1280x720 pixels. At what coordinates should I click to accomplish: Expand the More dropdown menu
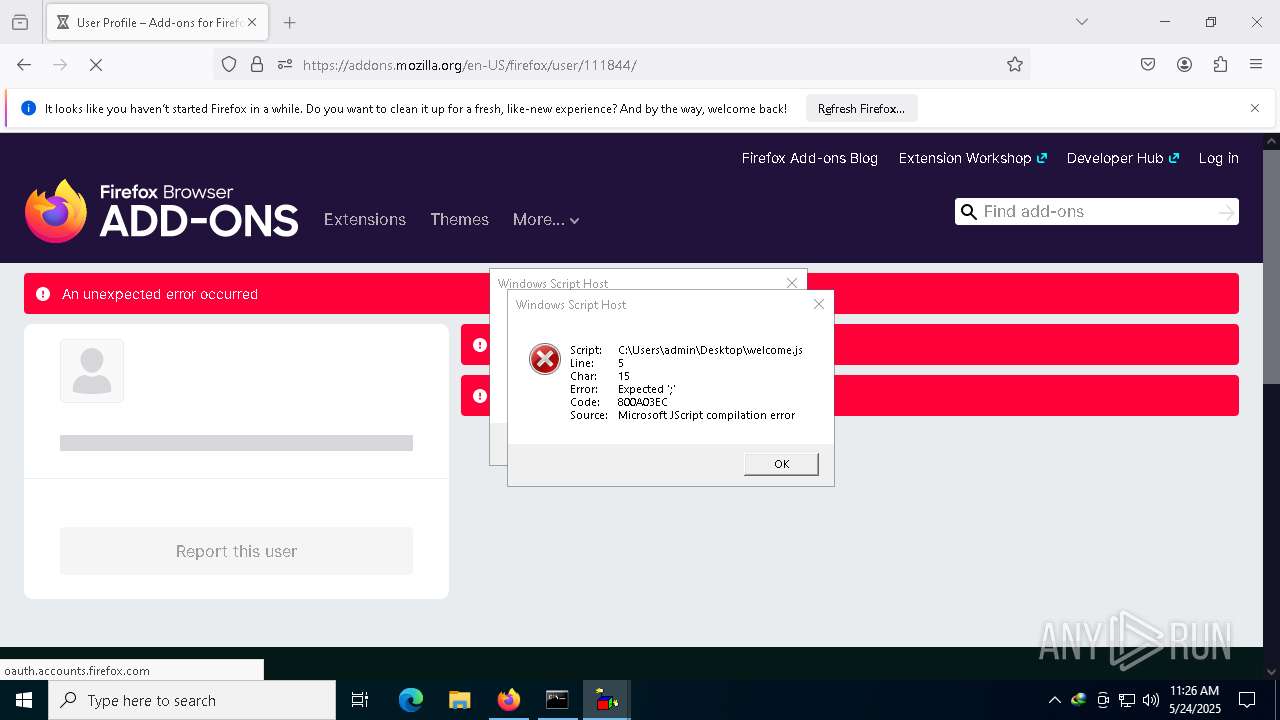(546, 219)
